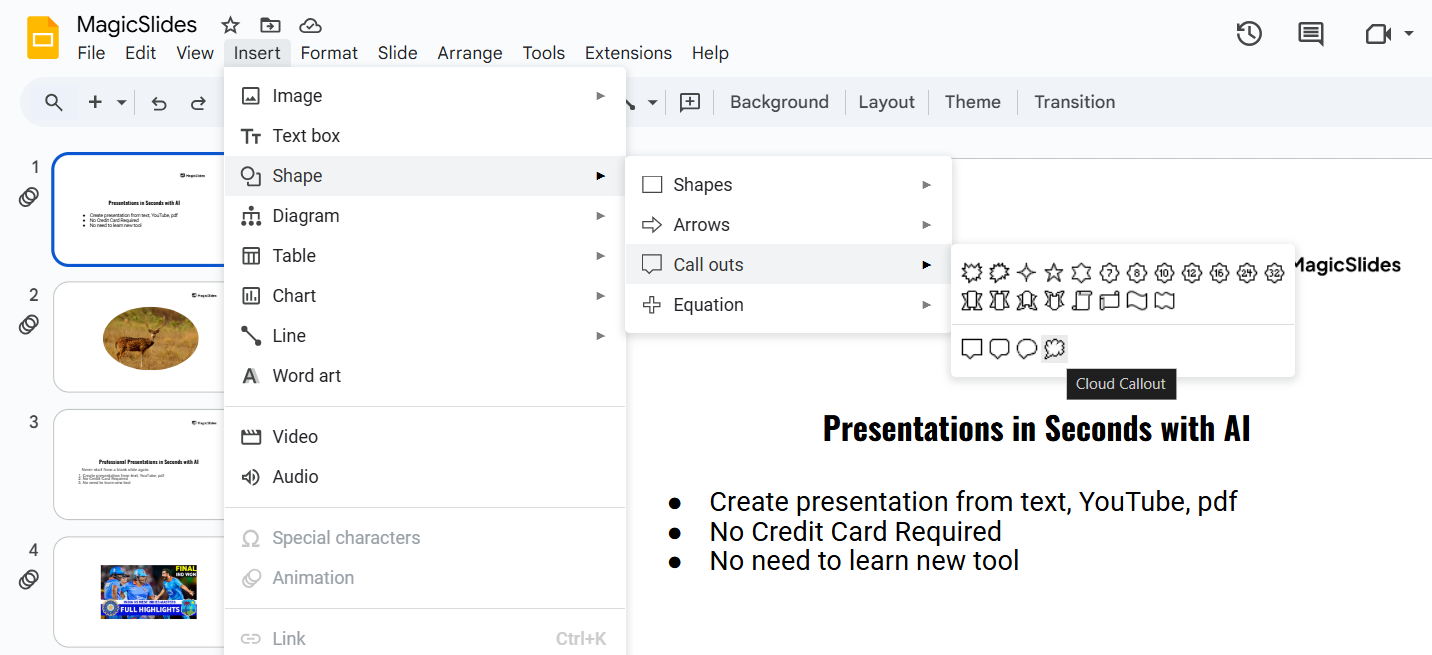This screenshot has width=1432, height=655.
Task: Open the Table submenu entry
Action: (x=294, y=256)
